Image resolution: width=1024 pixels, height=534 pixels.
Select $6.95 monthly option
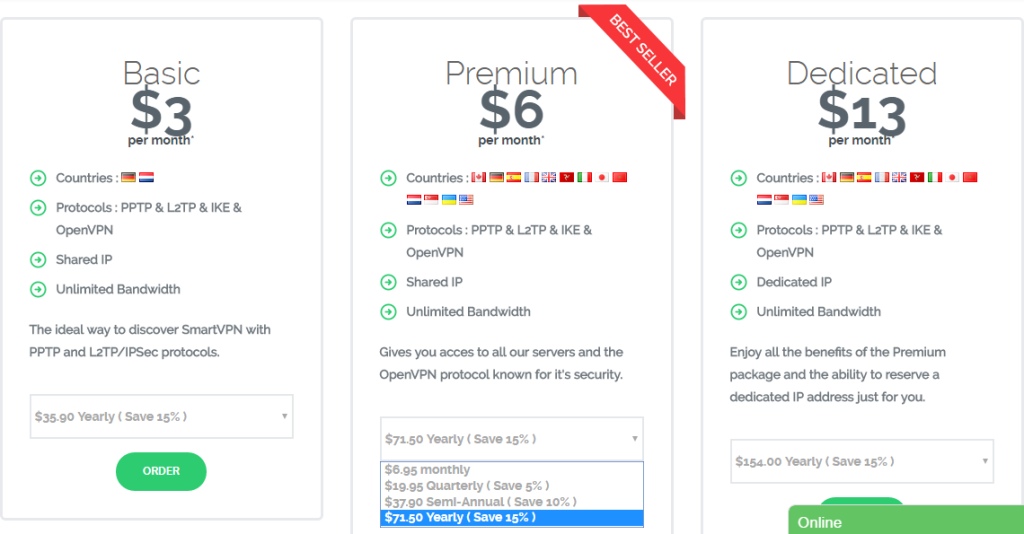[x=511, y=469]
